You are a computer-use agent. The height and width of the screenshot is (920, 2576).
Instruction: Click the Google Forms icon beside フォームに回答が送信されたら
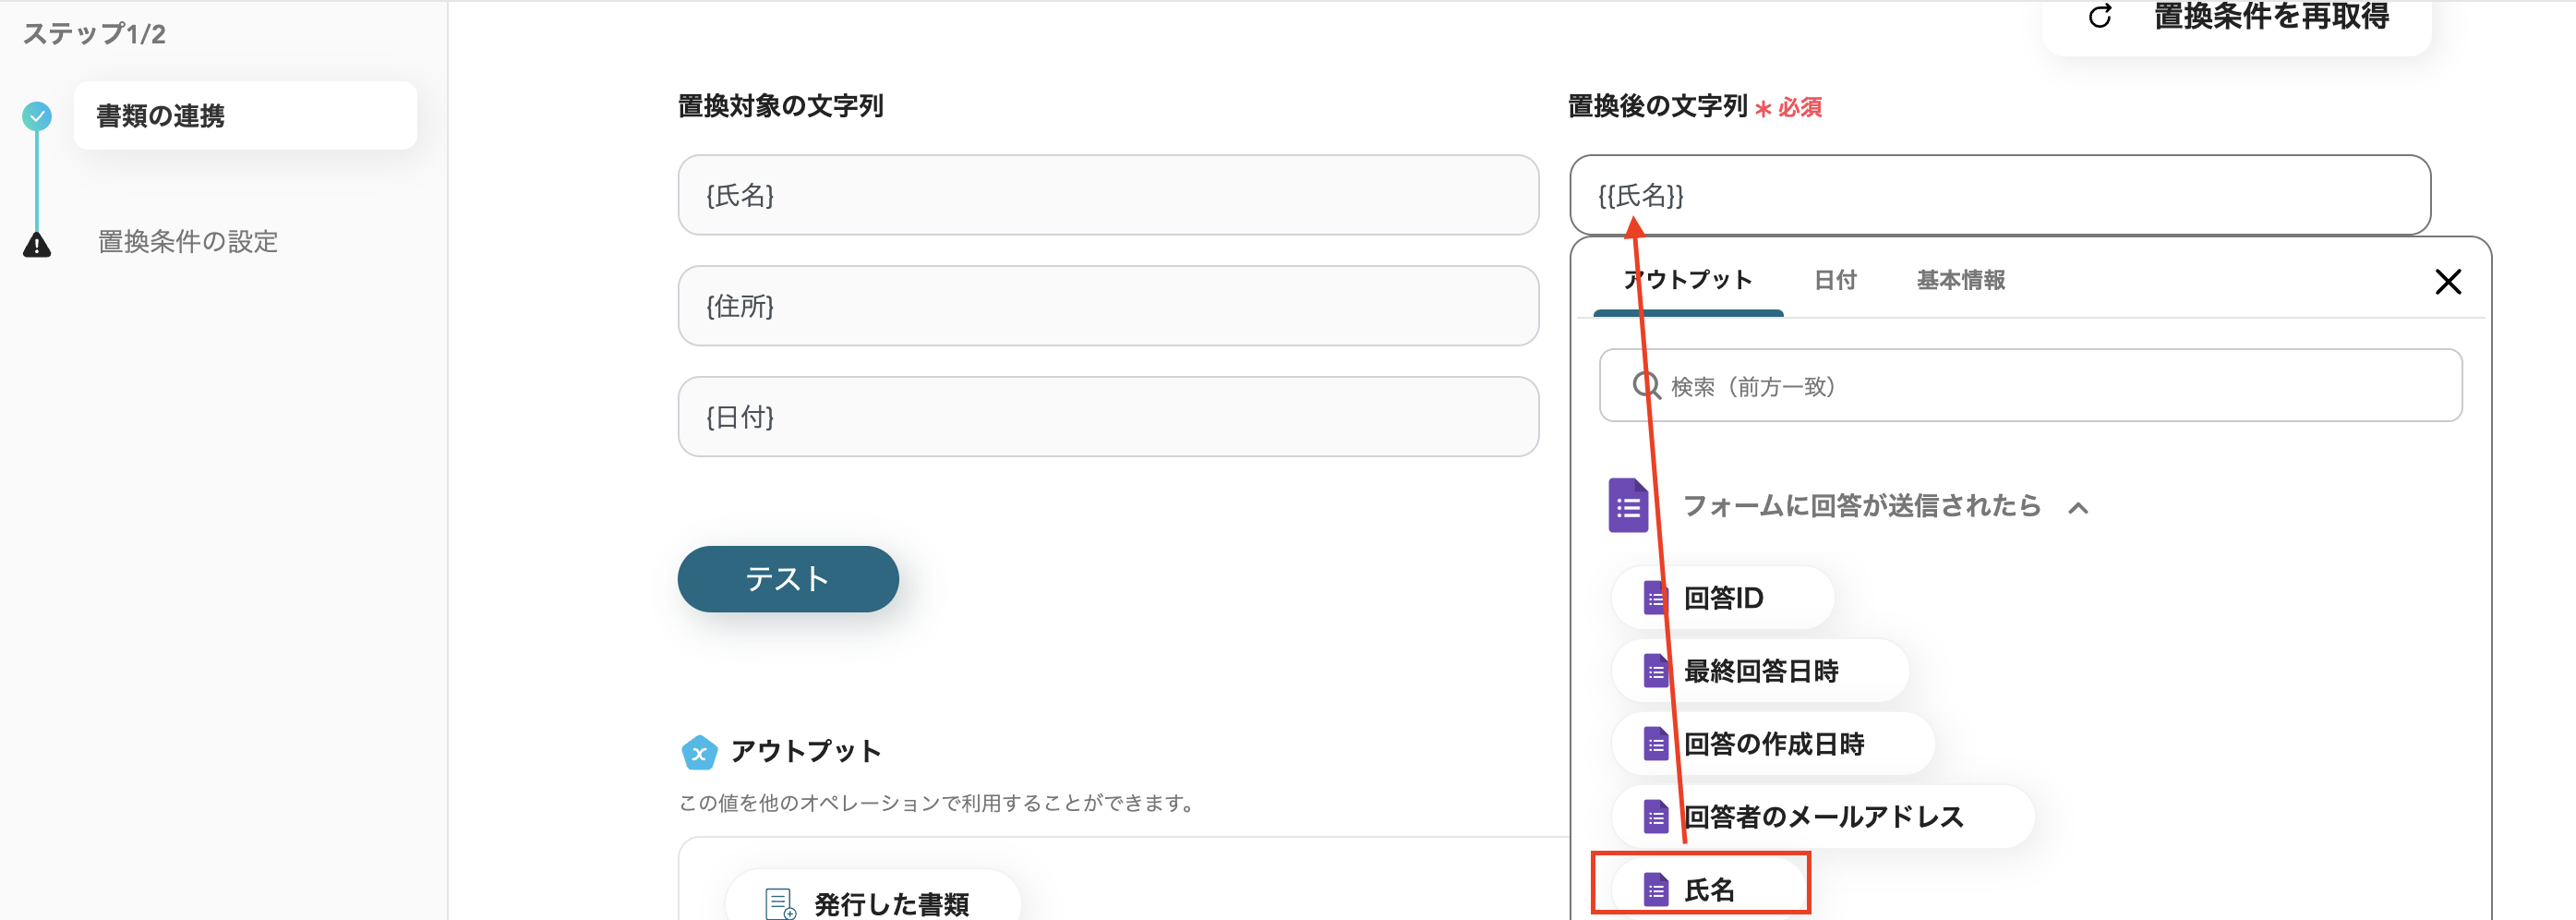[x=1630, y=506]
